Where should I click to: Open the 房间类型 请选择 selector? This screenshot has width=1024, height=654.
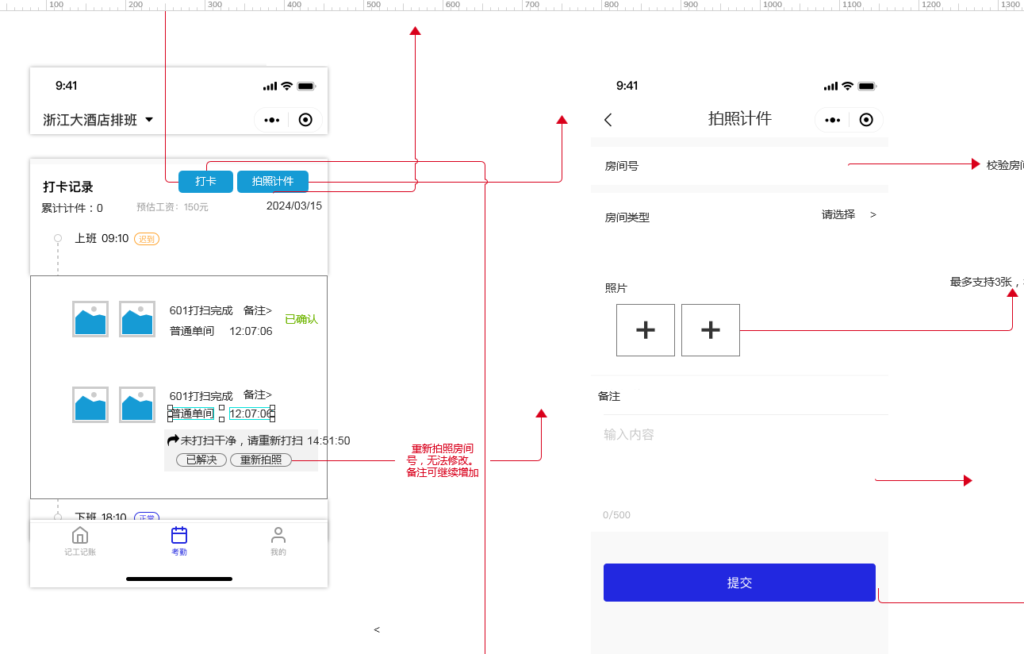pos(848,215)
